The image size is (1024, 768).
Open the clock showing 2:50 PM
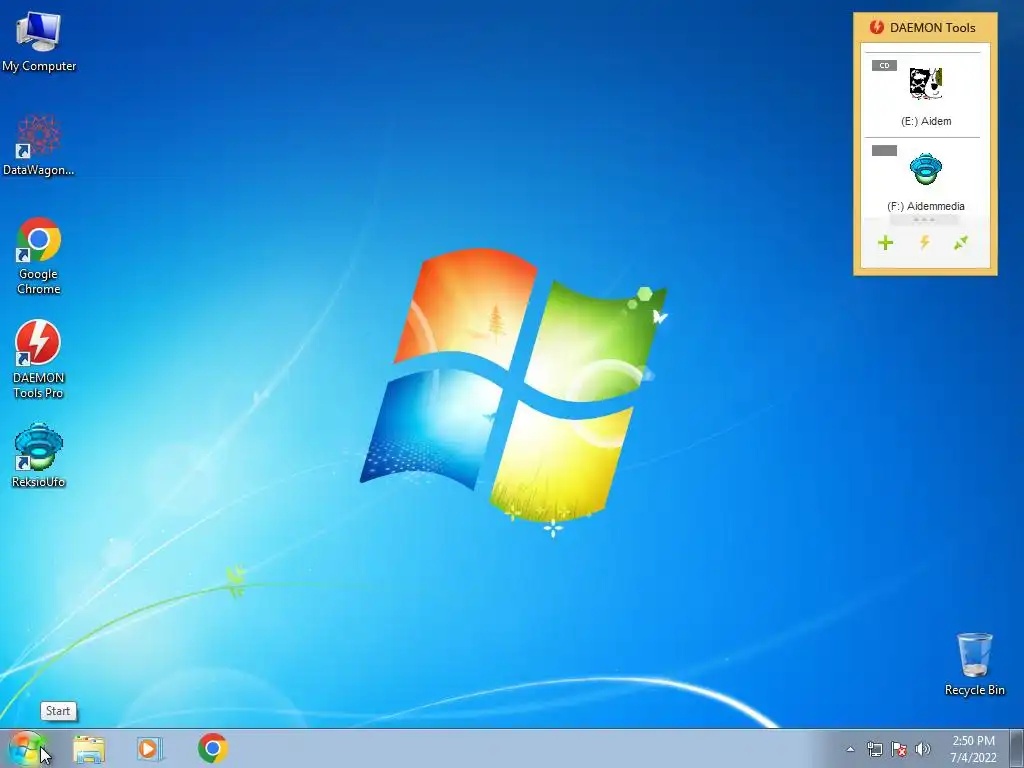pos(973,749)
